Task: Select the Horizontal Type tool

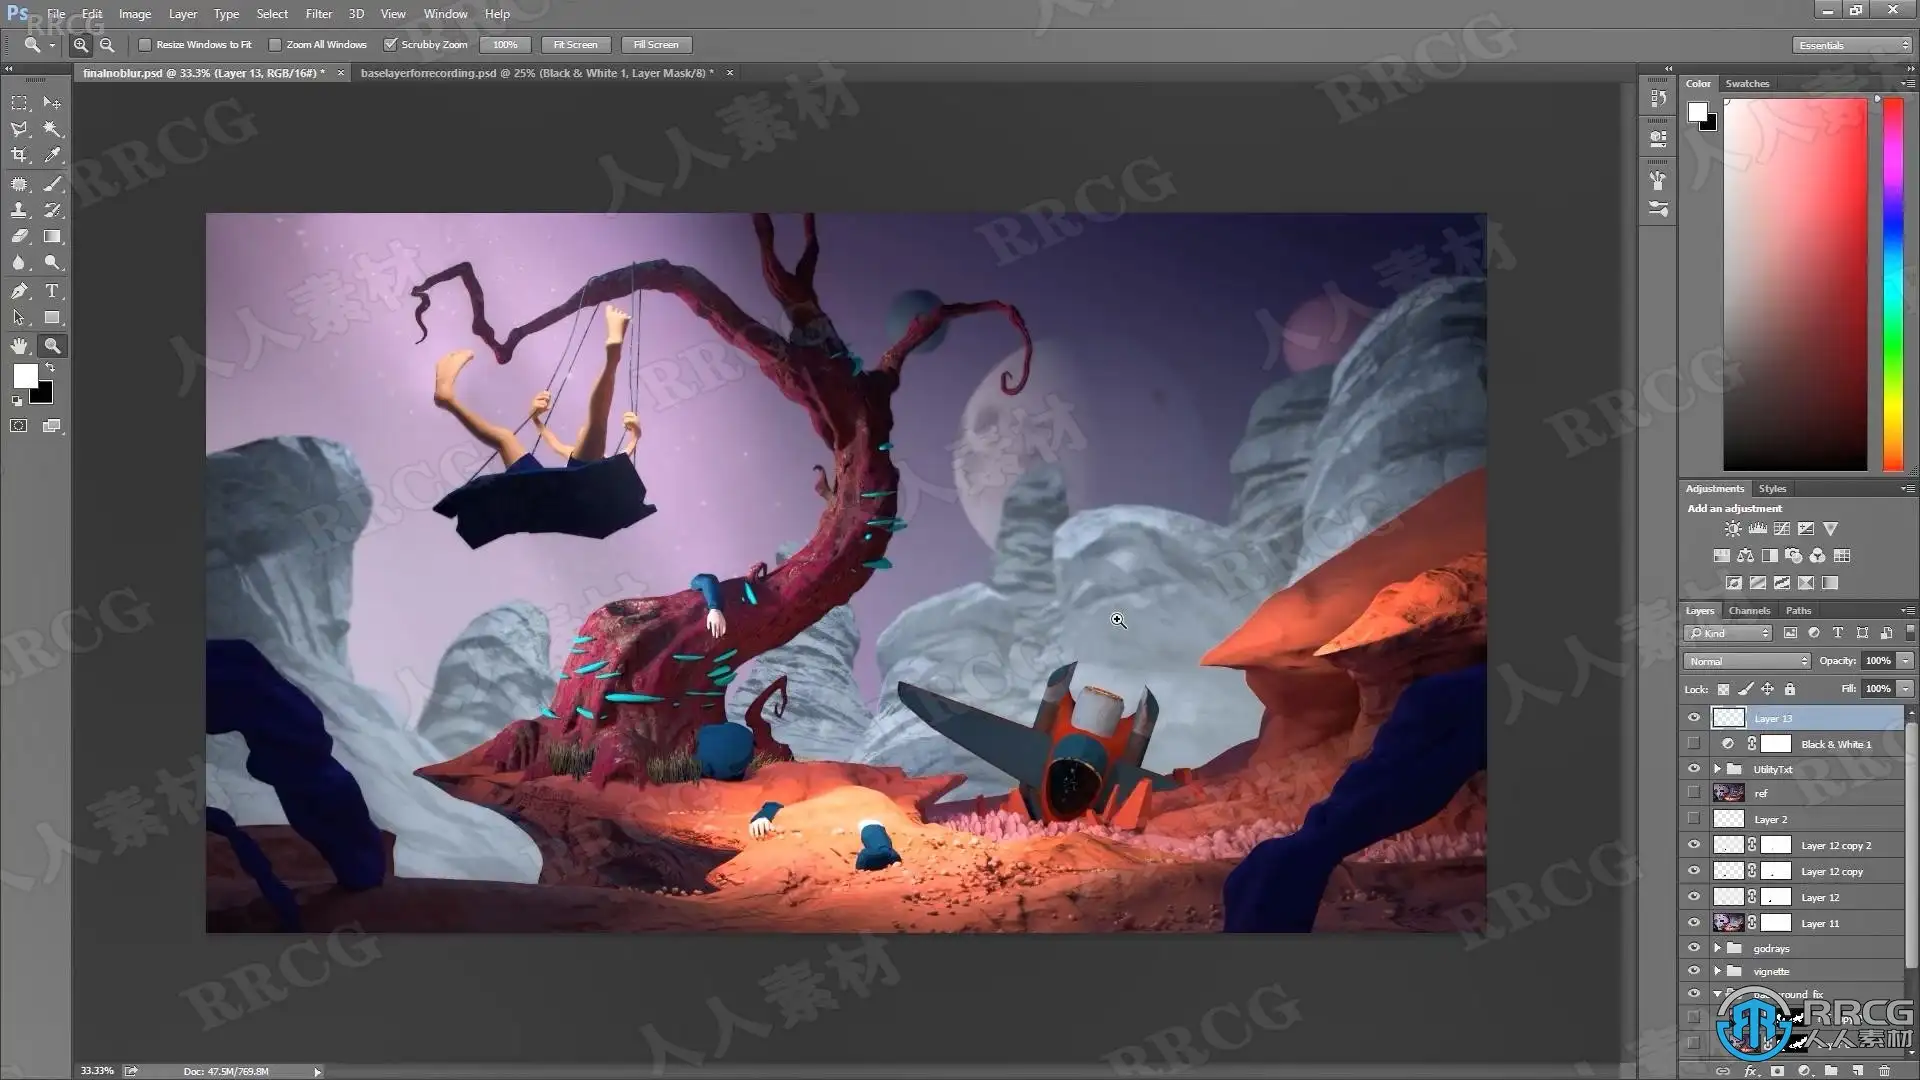Action: (x=52, y=291)
